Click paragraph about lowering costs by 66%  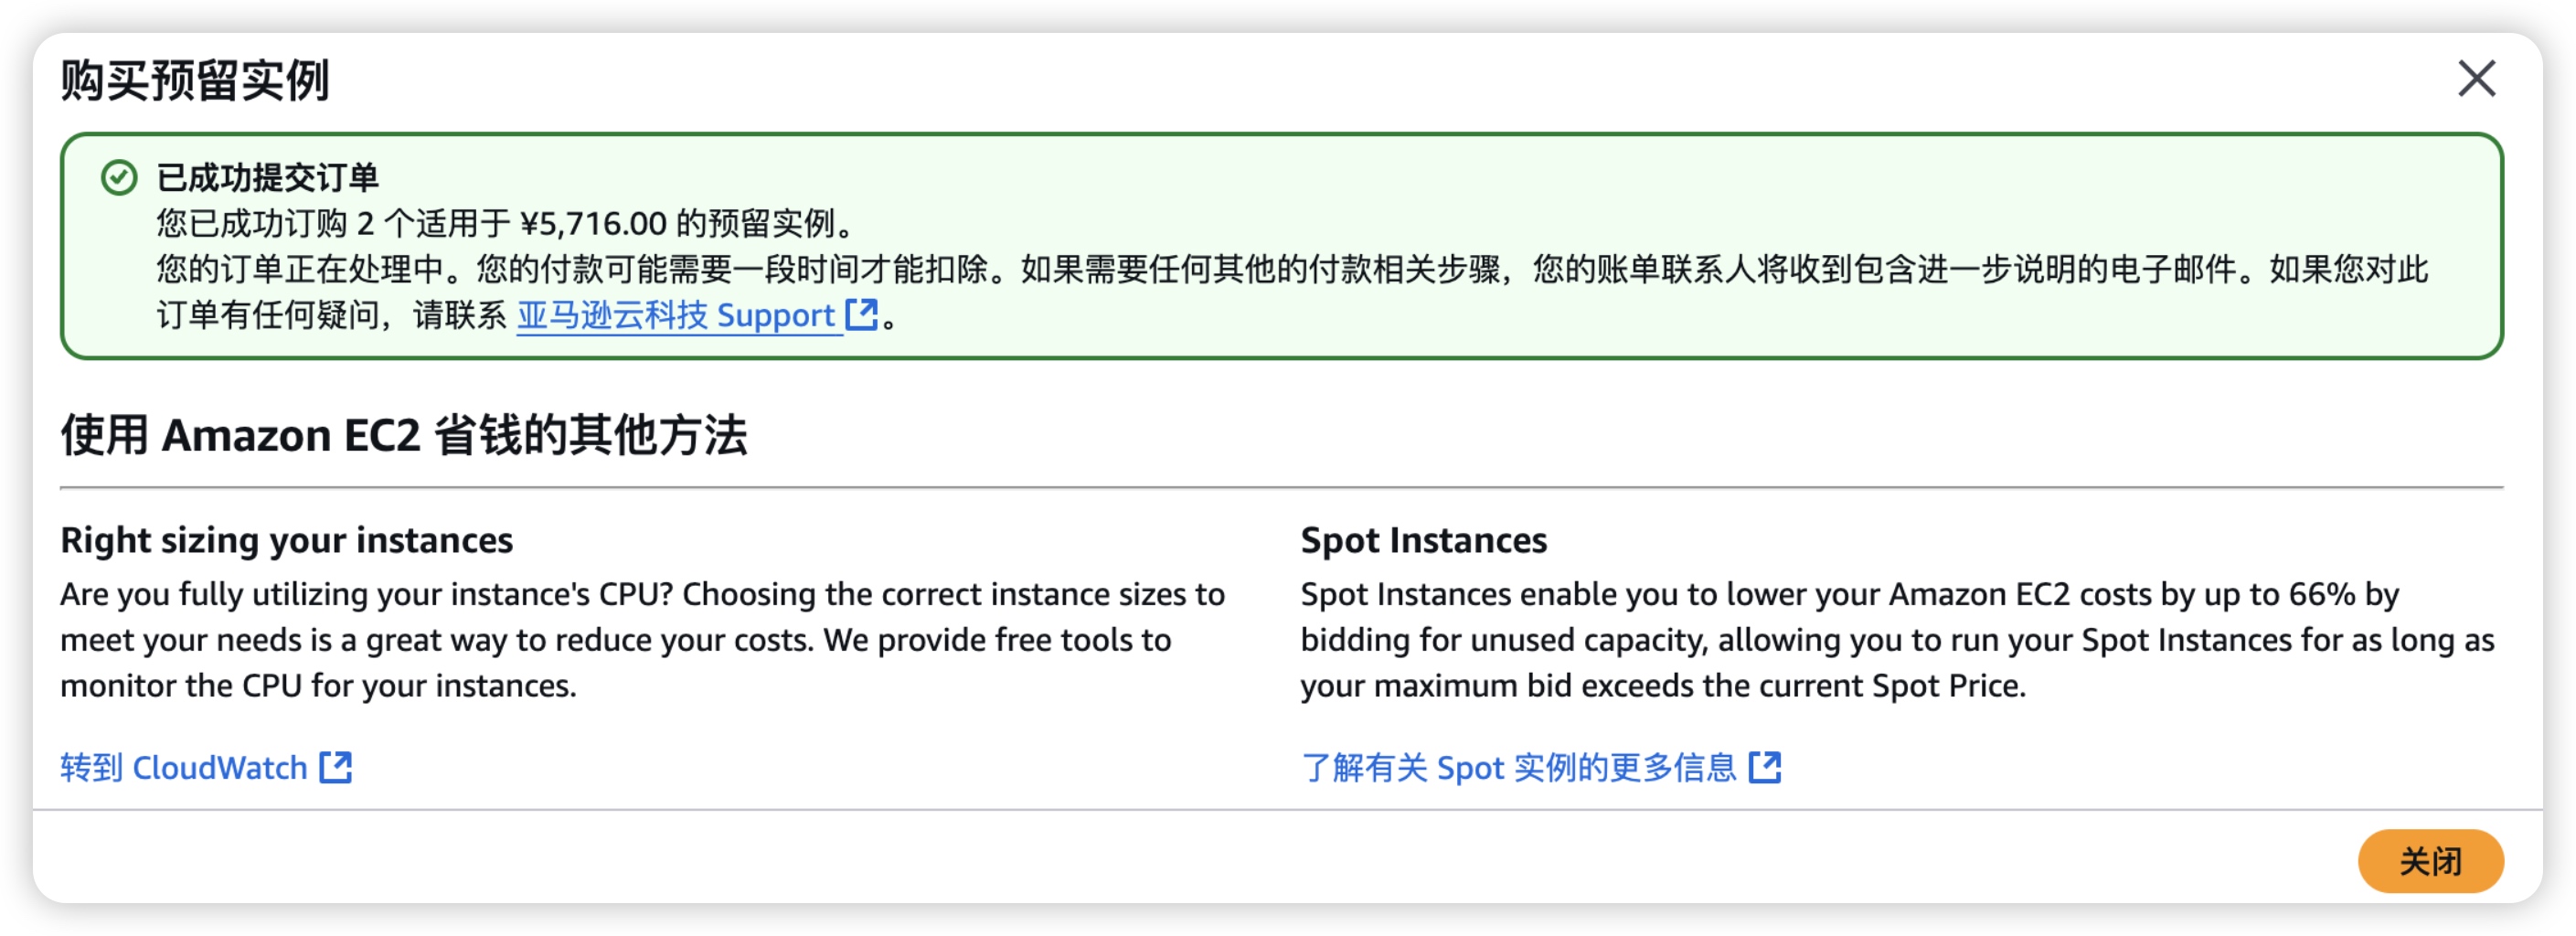click(x=1897, y=640)
